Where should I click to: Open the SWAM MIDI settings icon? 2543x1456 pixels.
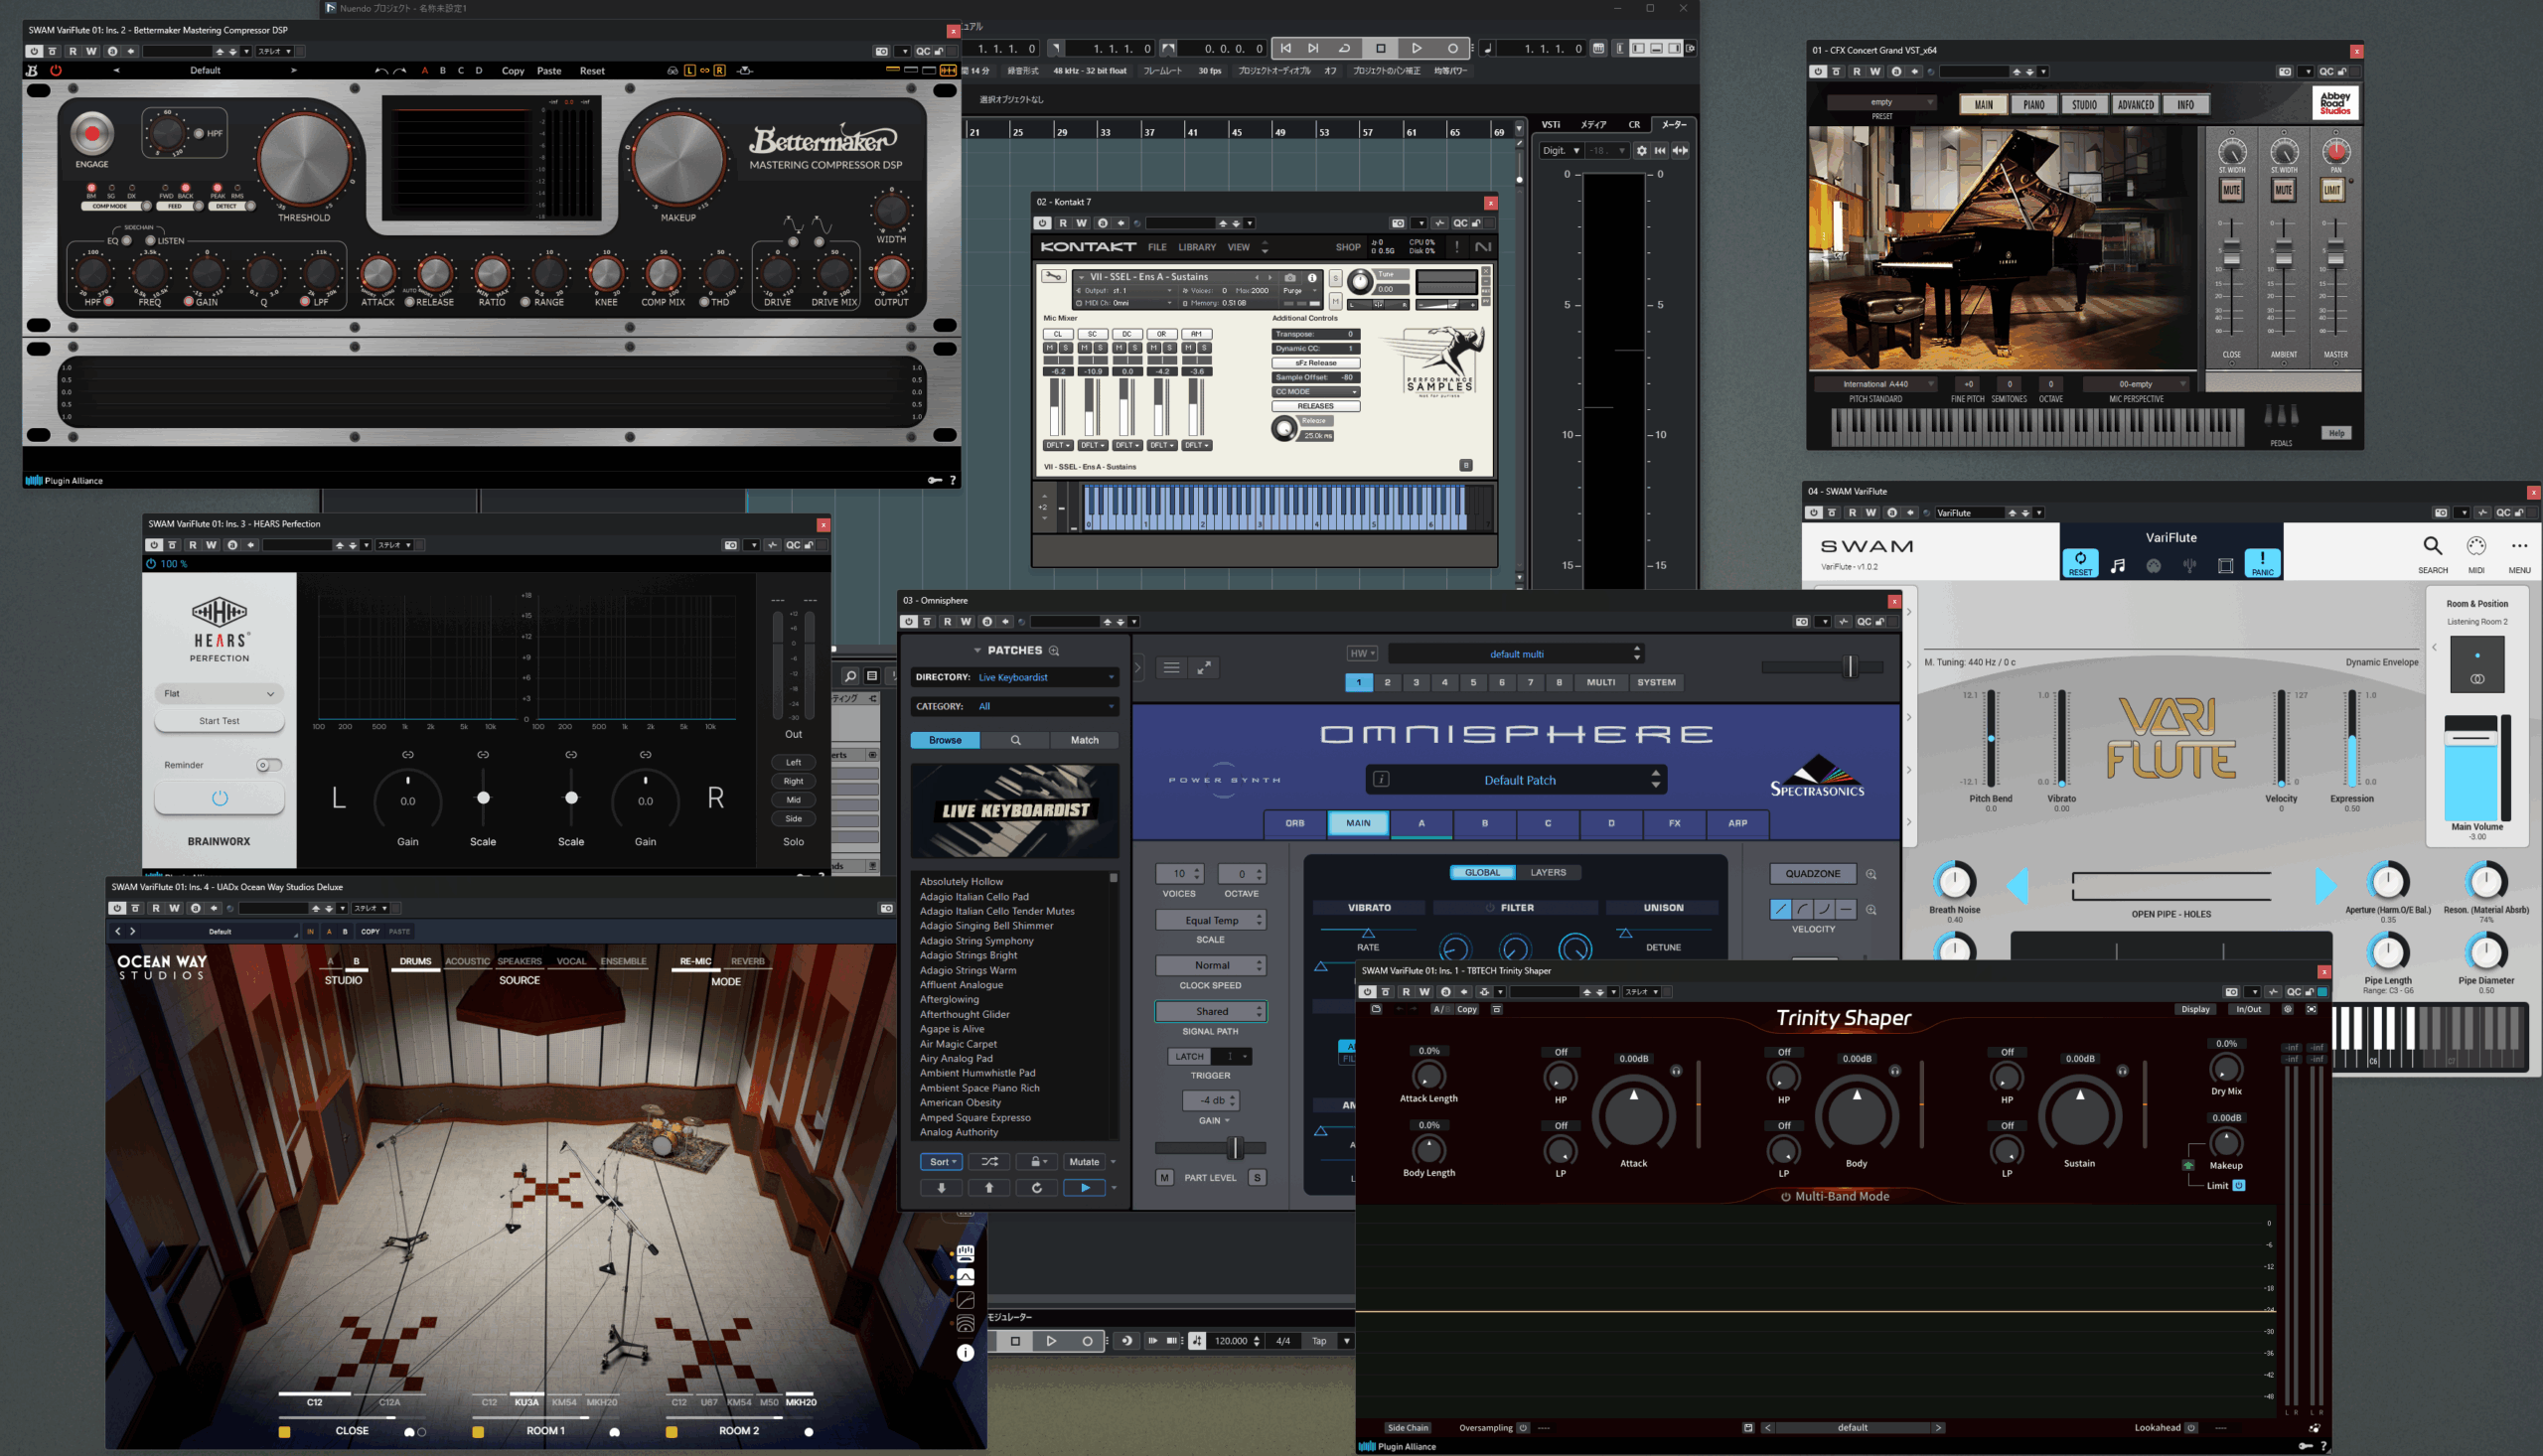(x=2476, y=547)
